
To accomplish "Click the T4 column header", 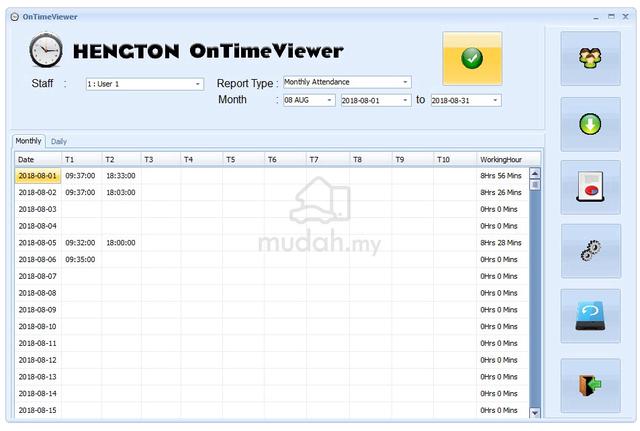I will click(201, 160).
